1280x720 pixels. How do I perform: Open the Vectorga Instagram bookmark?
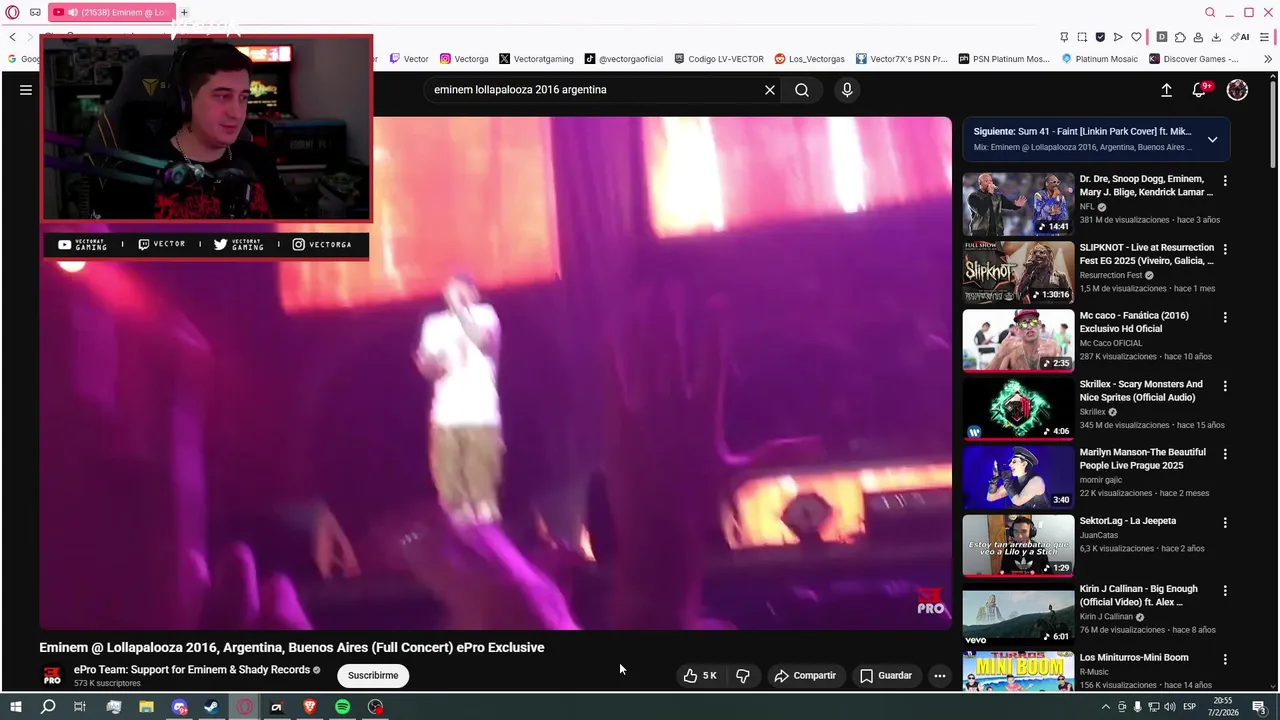point(464,59)
